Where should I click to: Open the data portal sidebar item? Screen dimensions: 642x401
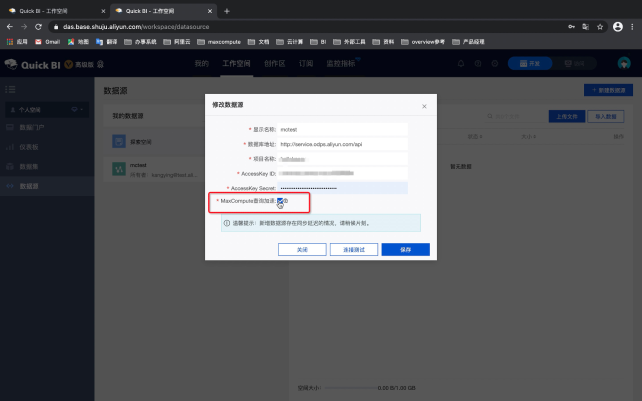pos(47,127)
